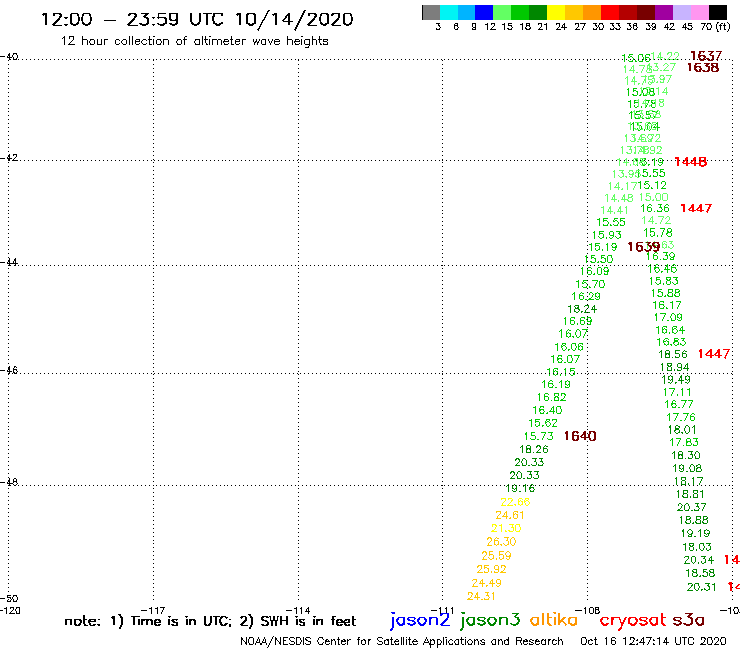Click the 'jason2' satellite label

[x=420, y=620]
